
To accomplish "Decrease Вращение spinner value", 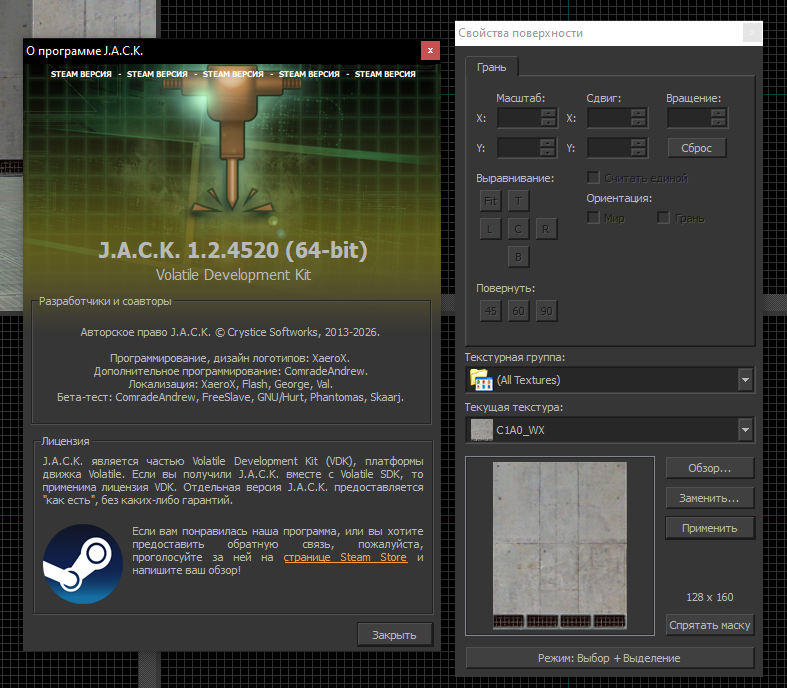I will click(x=719, y=122).
